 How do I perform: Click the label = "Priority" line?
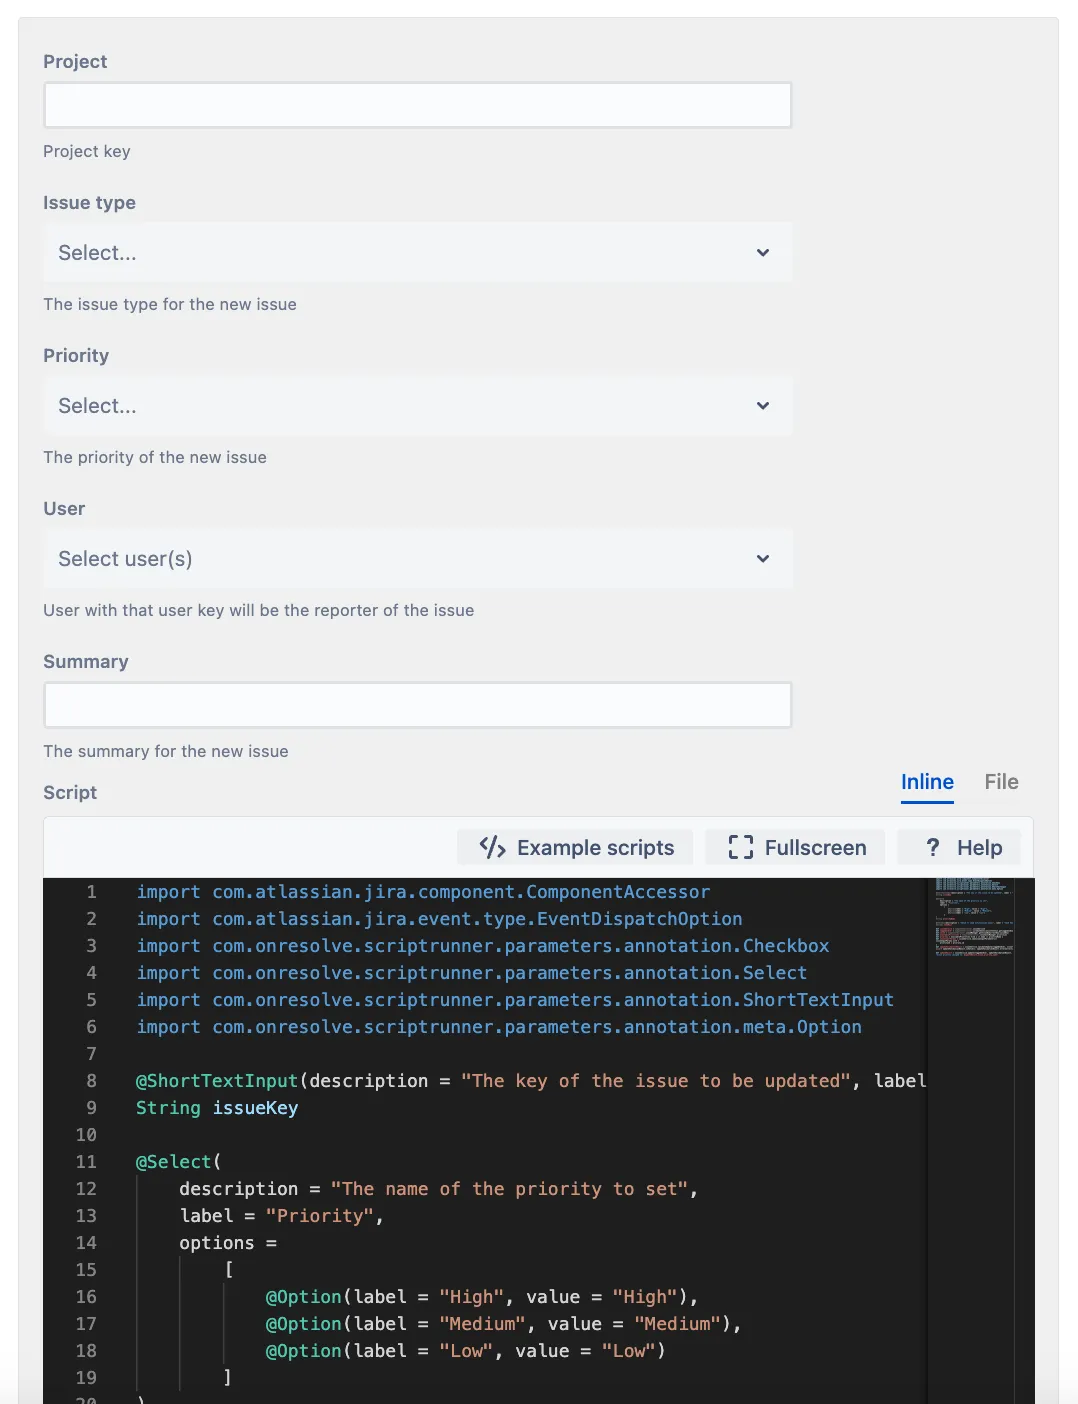coord(281,1216)
